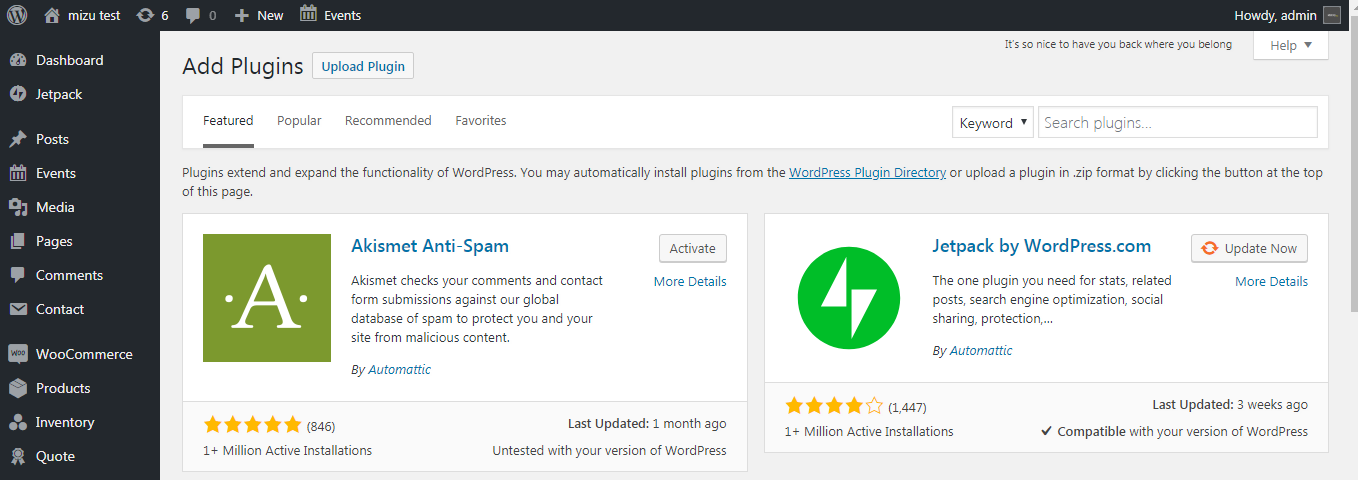Activate the Akismet Anti-Spam plugin

pyautogui.click(x=692, y=248)
